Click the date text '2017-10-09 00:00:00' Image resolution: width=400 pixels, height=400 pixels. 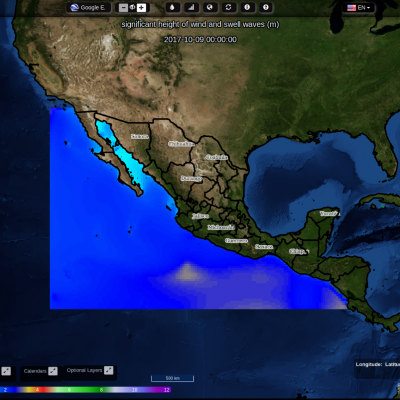pos(200,40)
